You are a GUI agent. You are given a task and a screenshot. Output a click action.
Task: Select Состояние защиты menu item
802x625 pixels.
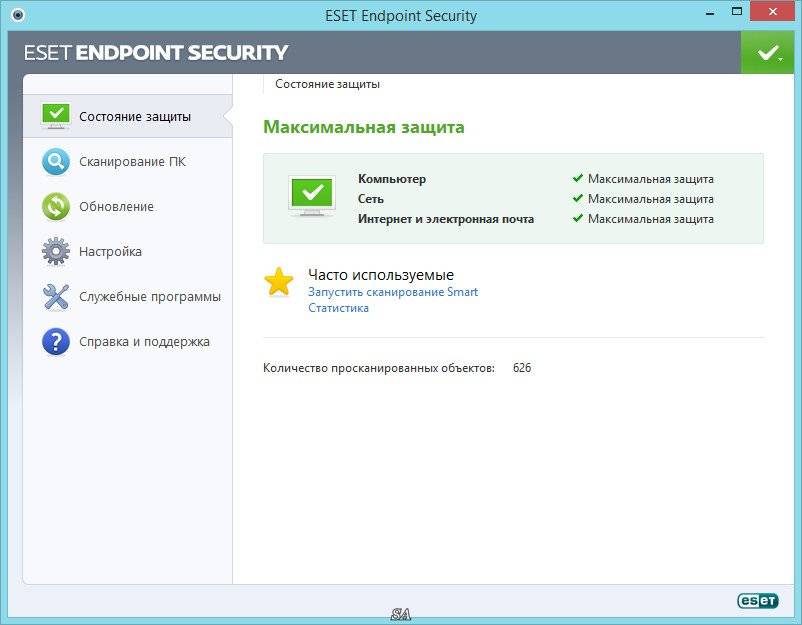pos(127,116)
